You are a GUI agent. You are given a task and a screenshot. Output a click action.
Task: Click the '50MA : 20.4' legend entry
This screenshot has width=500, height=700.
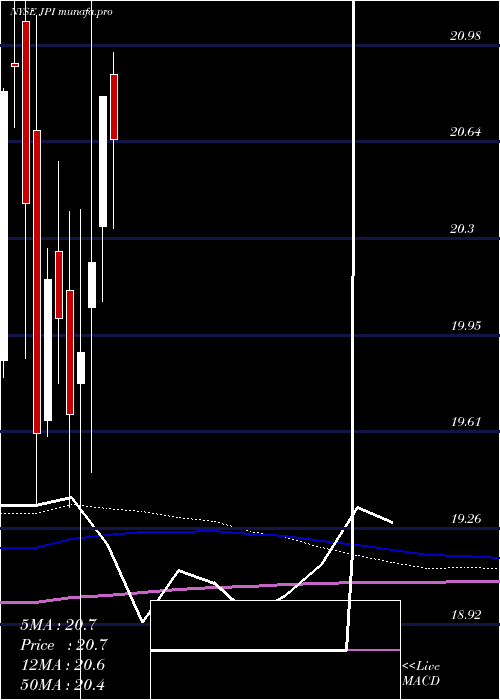[x=63, y=684]
